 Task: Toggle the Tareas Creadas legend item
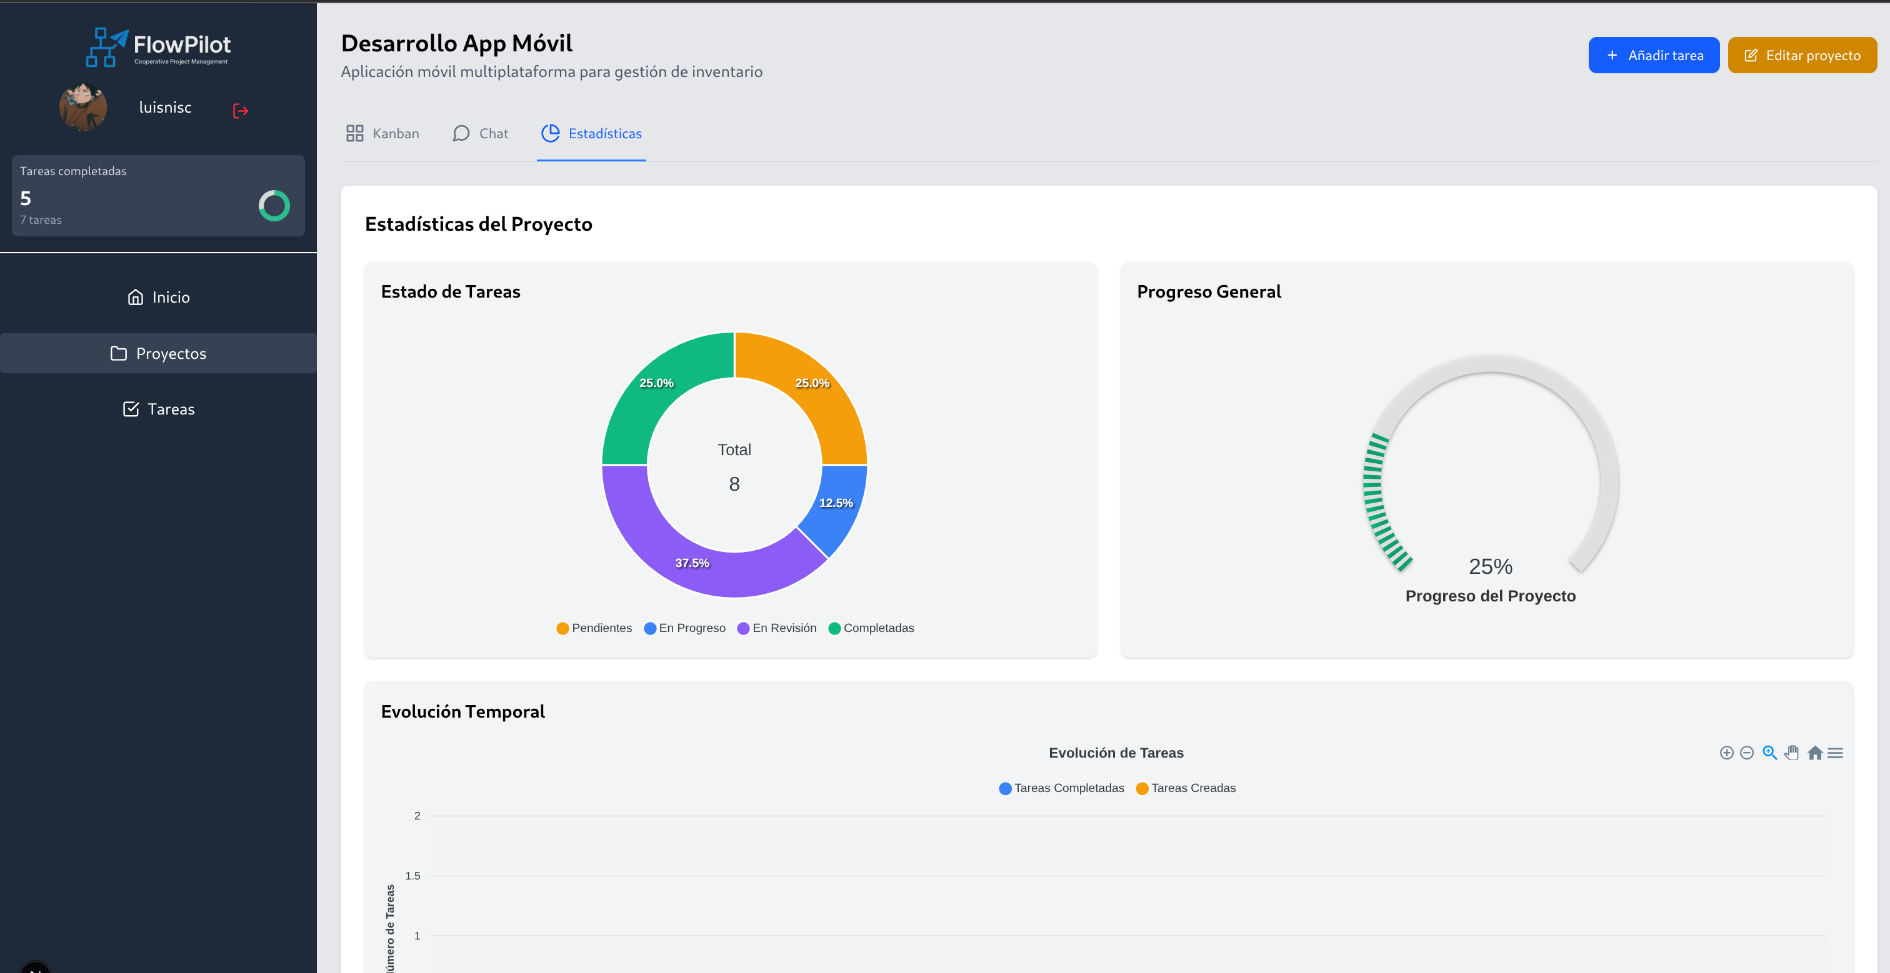(1186, 788)
